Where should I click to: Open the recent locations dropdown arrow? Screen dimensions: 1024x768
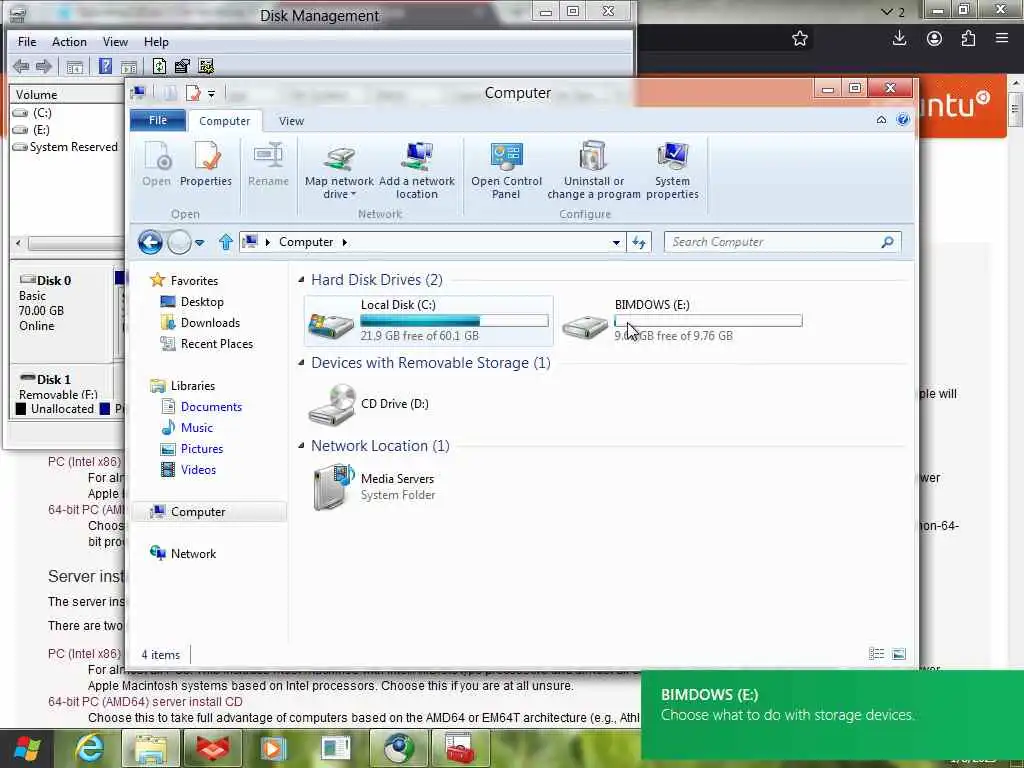tap(199, 242)
